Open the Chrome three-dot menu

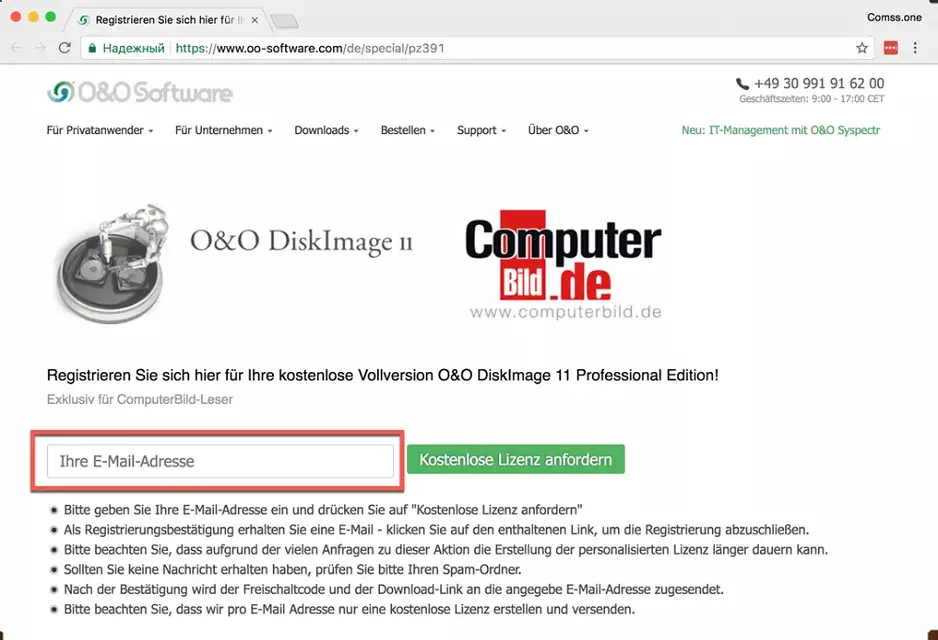915,48
